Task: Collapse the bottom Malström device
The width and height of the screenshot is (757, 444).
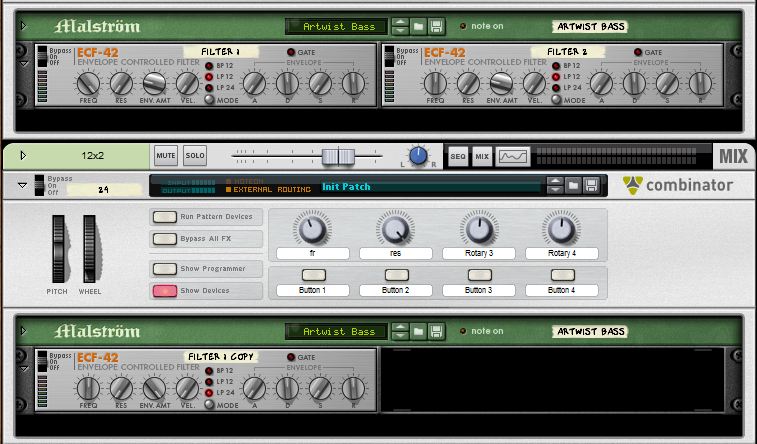Action: point(23,331)
